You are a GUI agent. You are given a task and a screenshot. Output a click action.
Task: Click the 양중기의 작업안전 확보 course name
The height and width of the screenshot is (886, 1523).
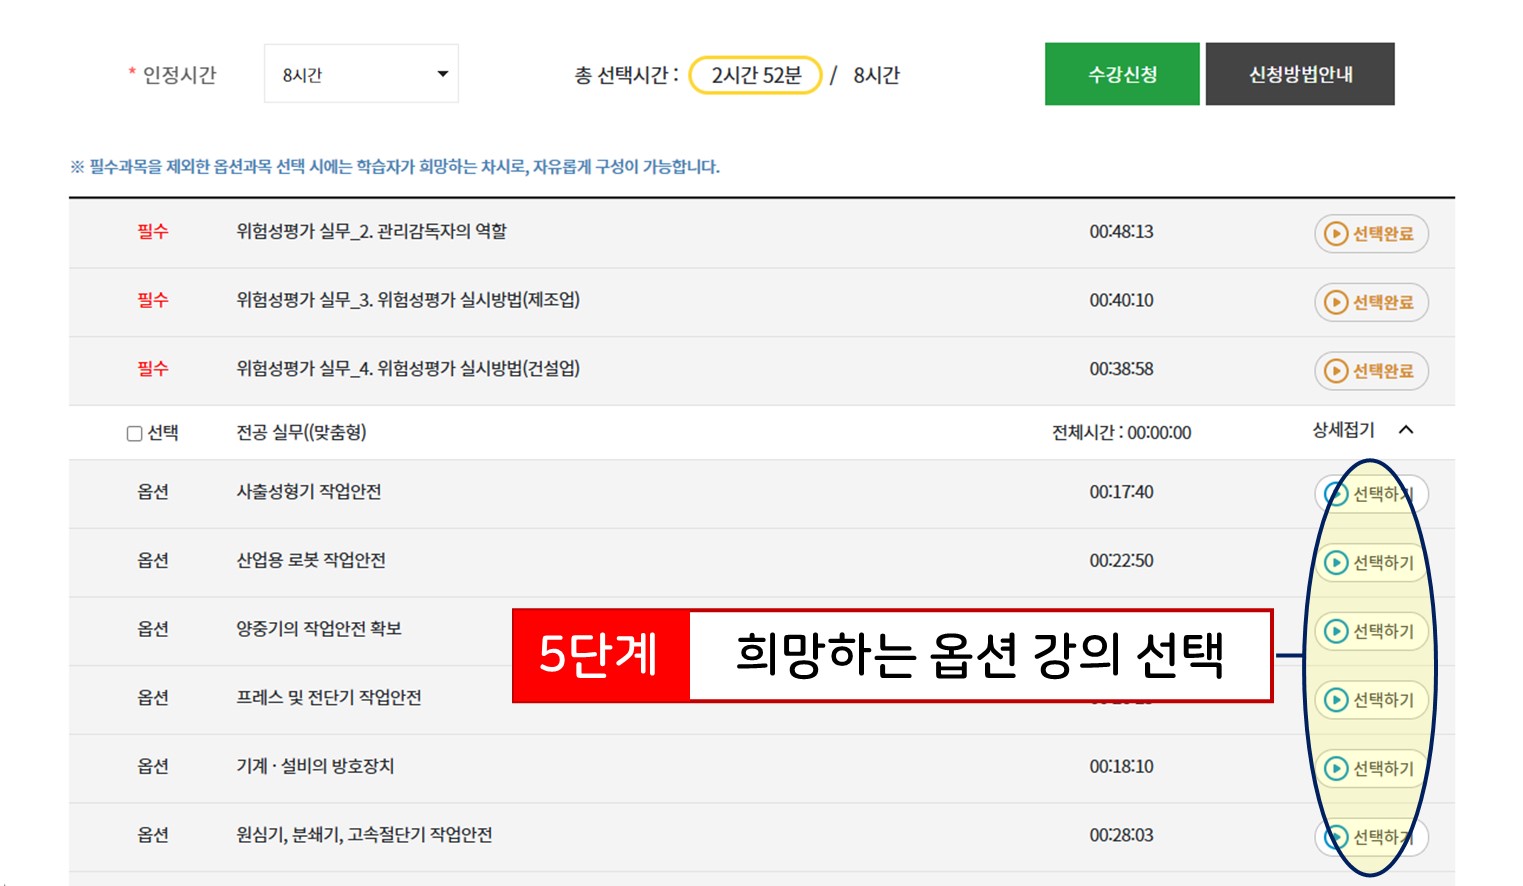318,628
